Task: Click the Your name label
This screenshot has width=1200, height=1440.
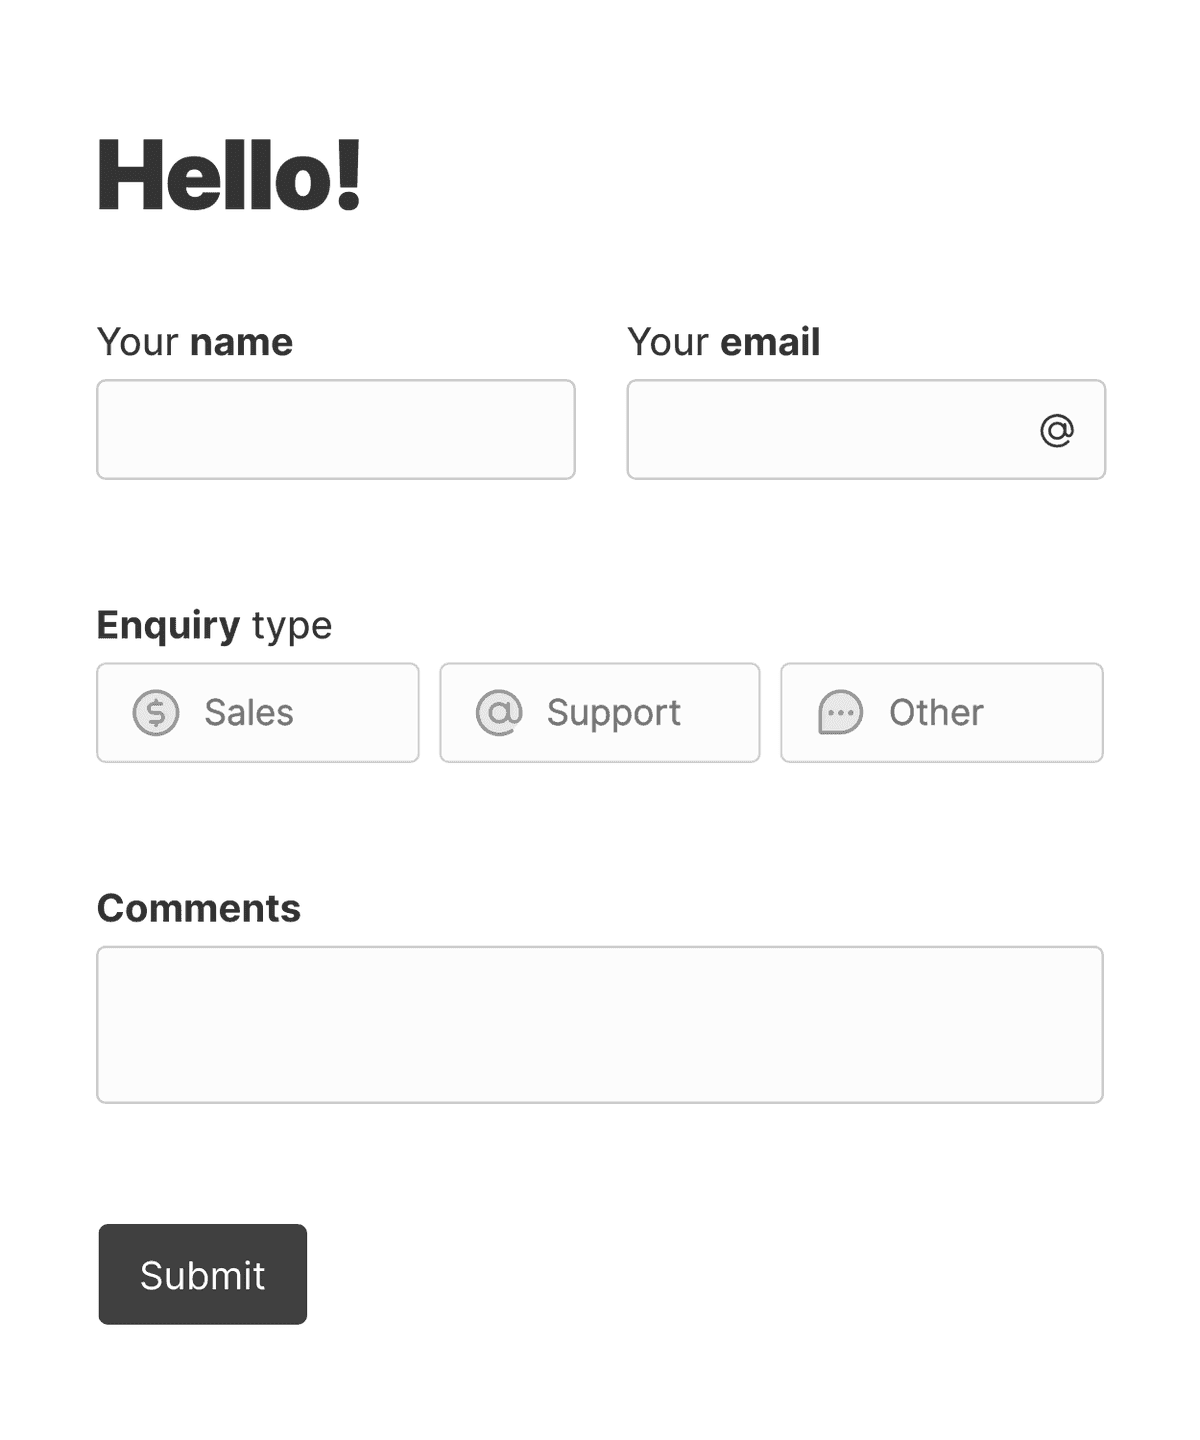Action: [x=194, y=341]
